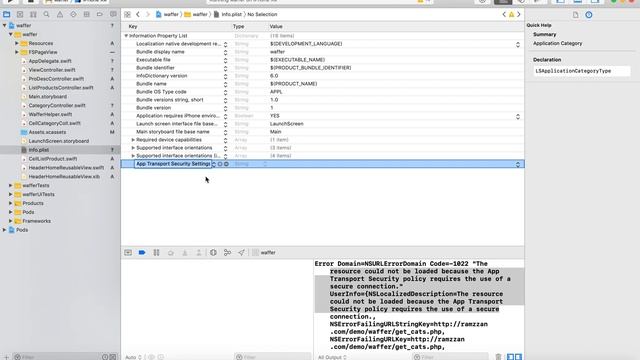Expand Required device capabilities row
Image resolution: width=640 pixels, height=360 pixels.
[x=133, y=140]
